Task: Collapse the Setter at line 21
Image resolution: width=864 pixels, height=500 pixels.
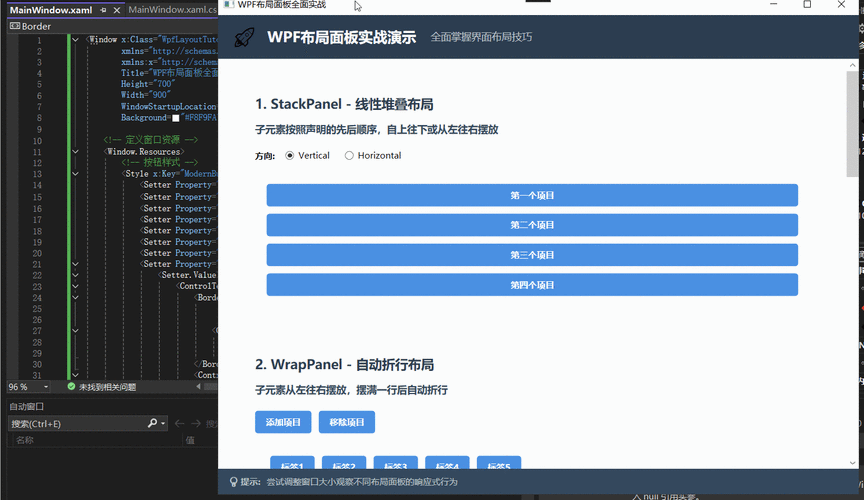Action: click(x=75, y=264)
